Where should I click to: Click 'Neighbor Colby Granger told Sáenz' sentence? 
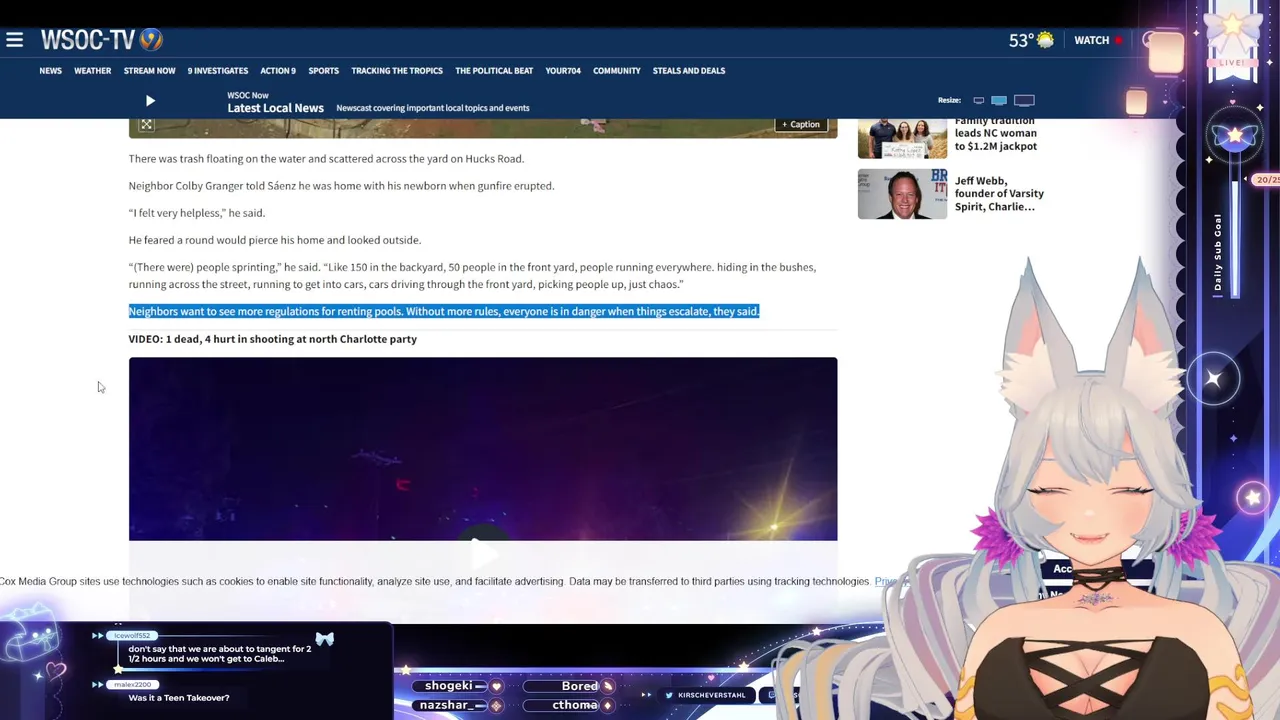coord(341,186)
